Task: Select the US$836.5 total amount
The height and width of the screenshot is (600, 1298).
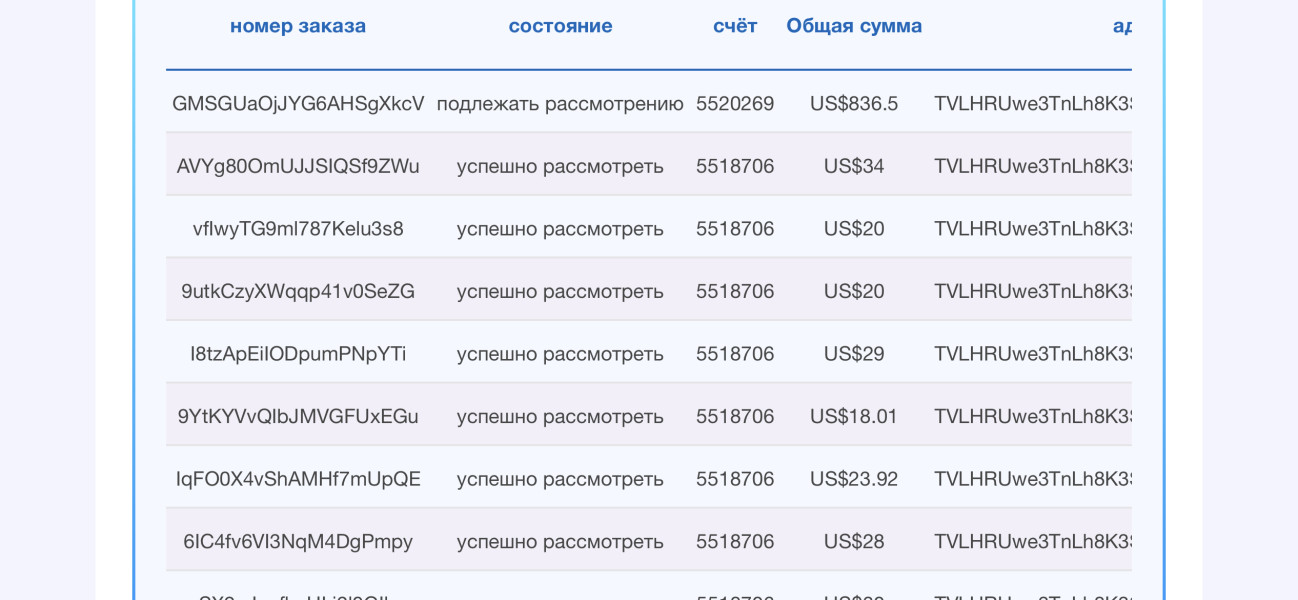Action: point(854,104)
